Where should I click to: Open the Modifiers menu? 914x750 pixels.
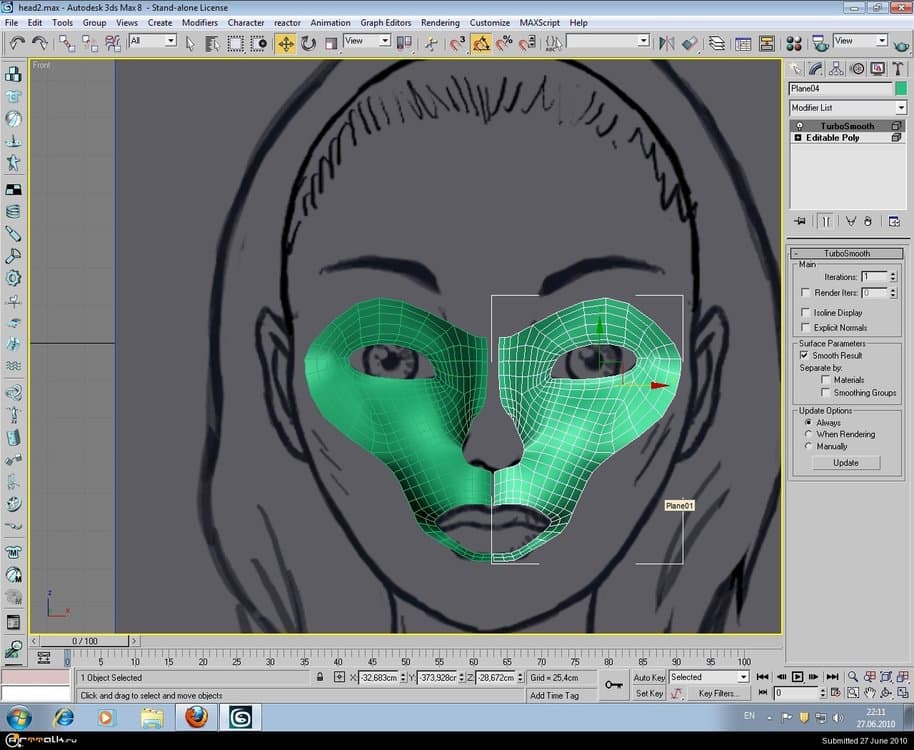click(199, 22)
